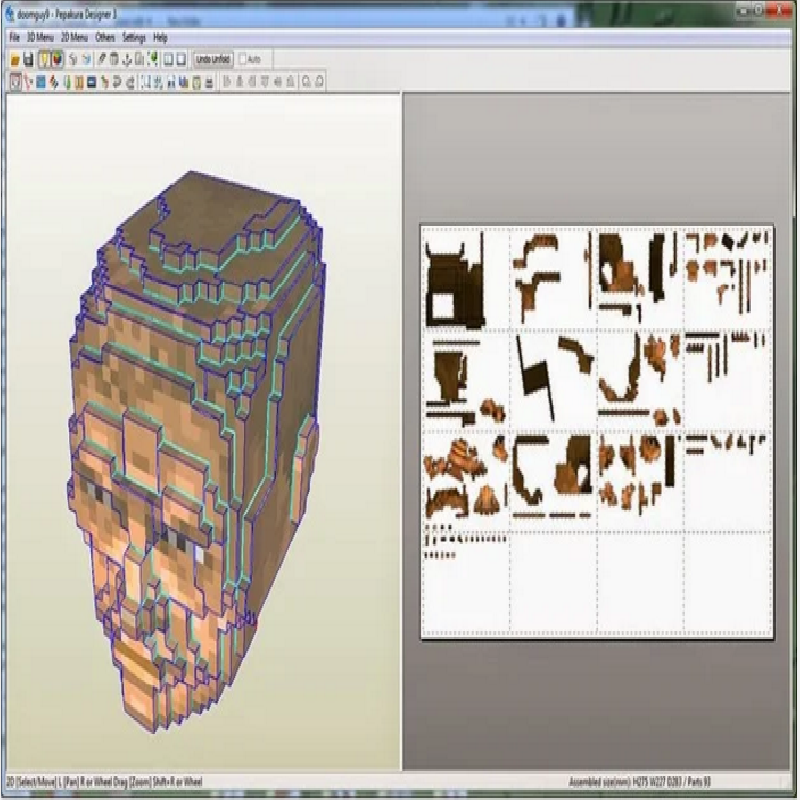Click the trash bin icon in top toolbar
The height and width of the screenshot is (800, 800).
114,60
